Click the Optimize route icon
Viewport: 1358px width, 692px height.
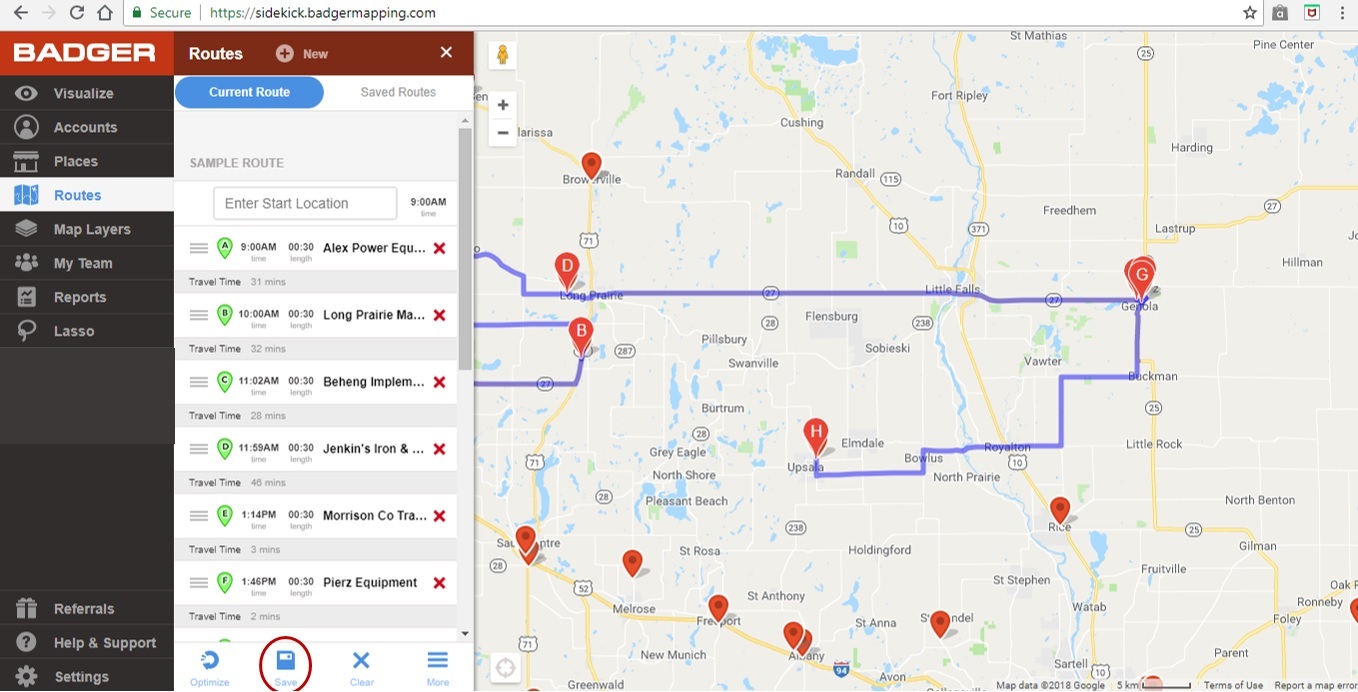(209, 663)
